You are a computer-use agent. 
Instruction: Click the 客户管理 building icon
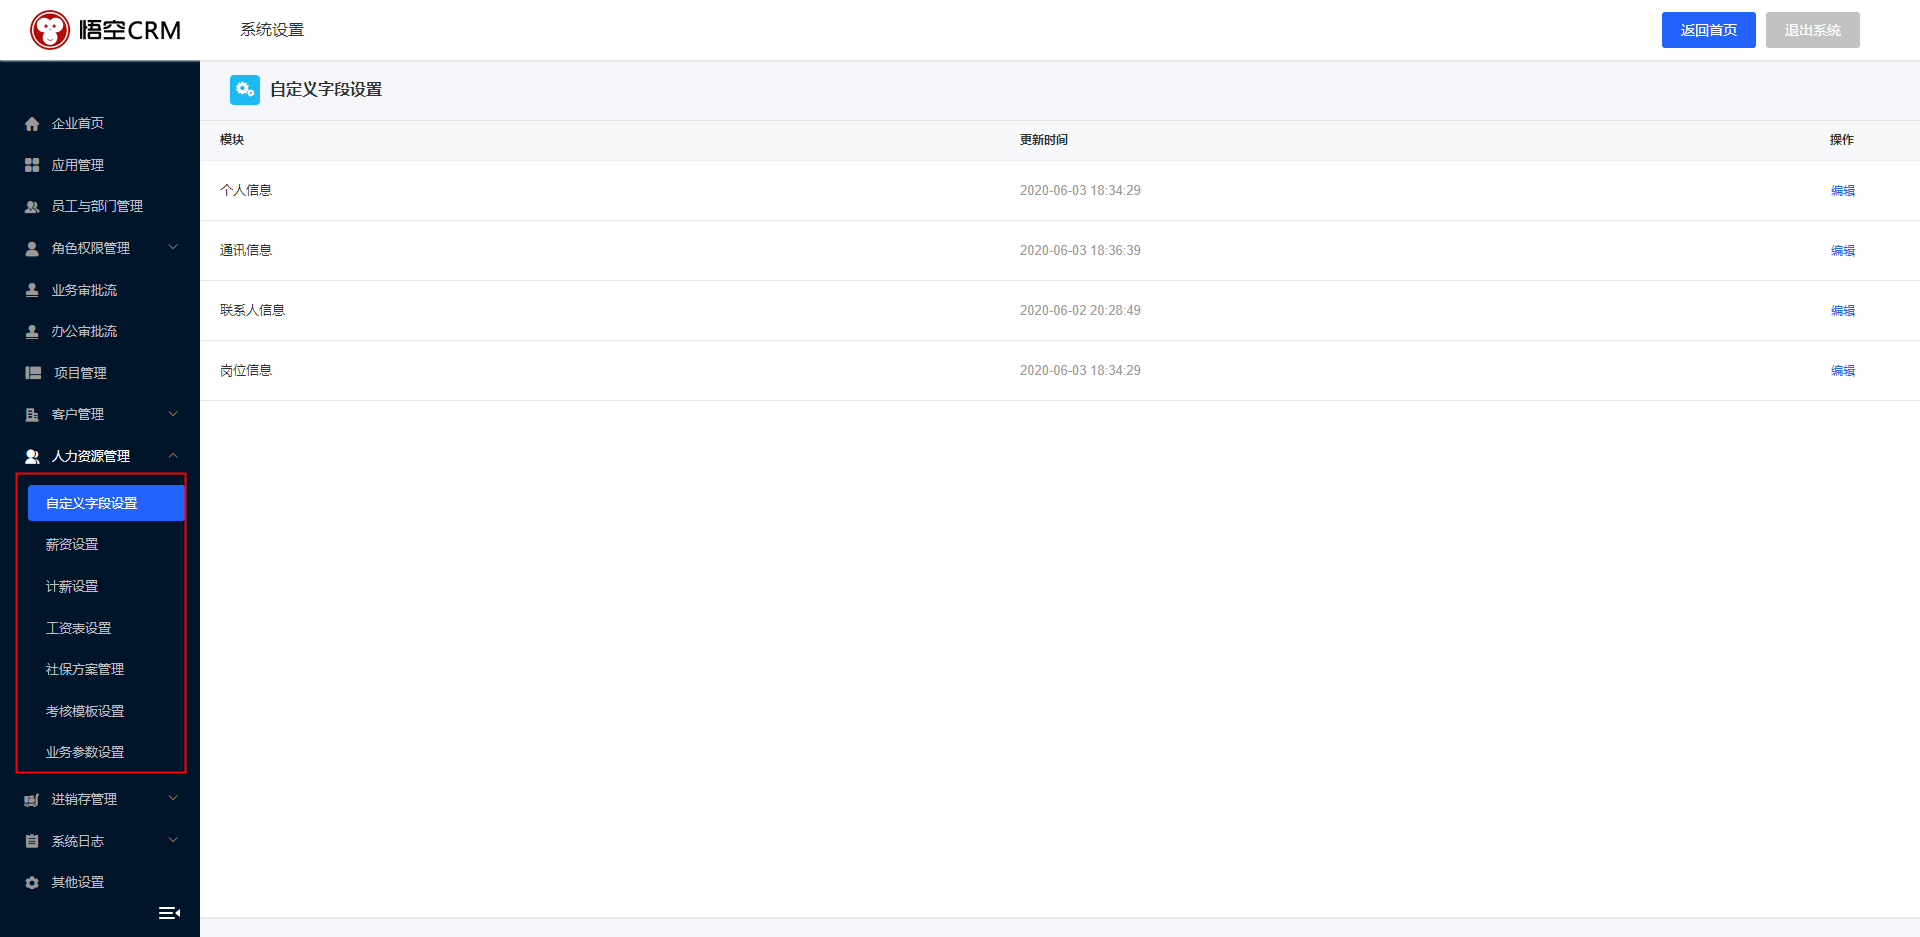32,414
